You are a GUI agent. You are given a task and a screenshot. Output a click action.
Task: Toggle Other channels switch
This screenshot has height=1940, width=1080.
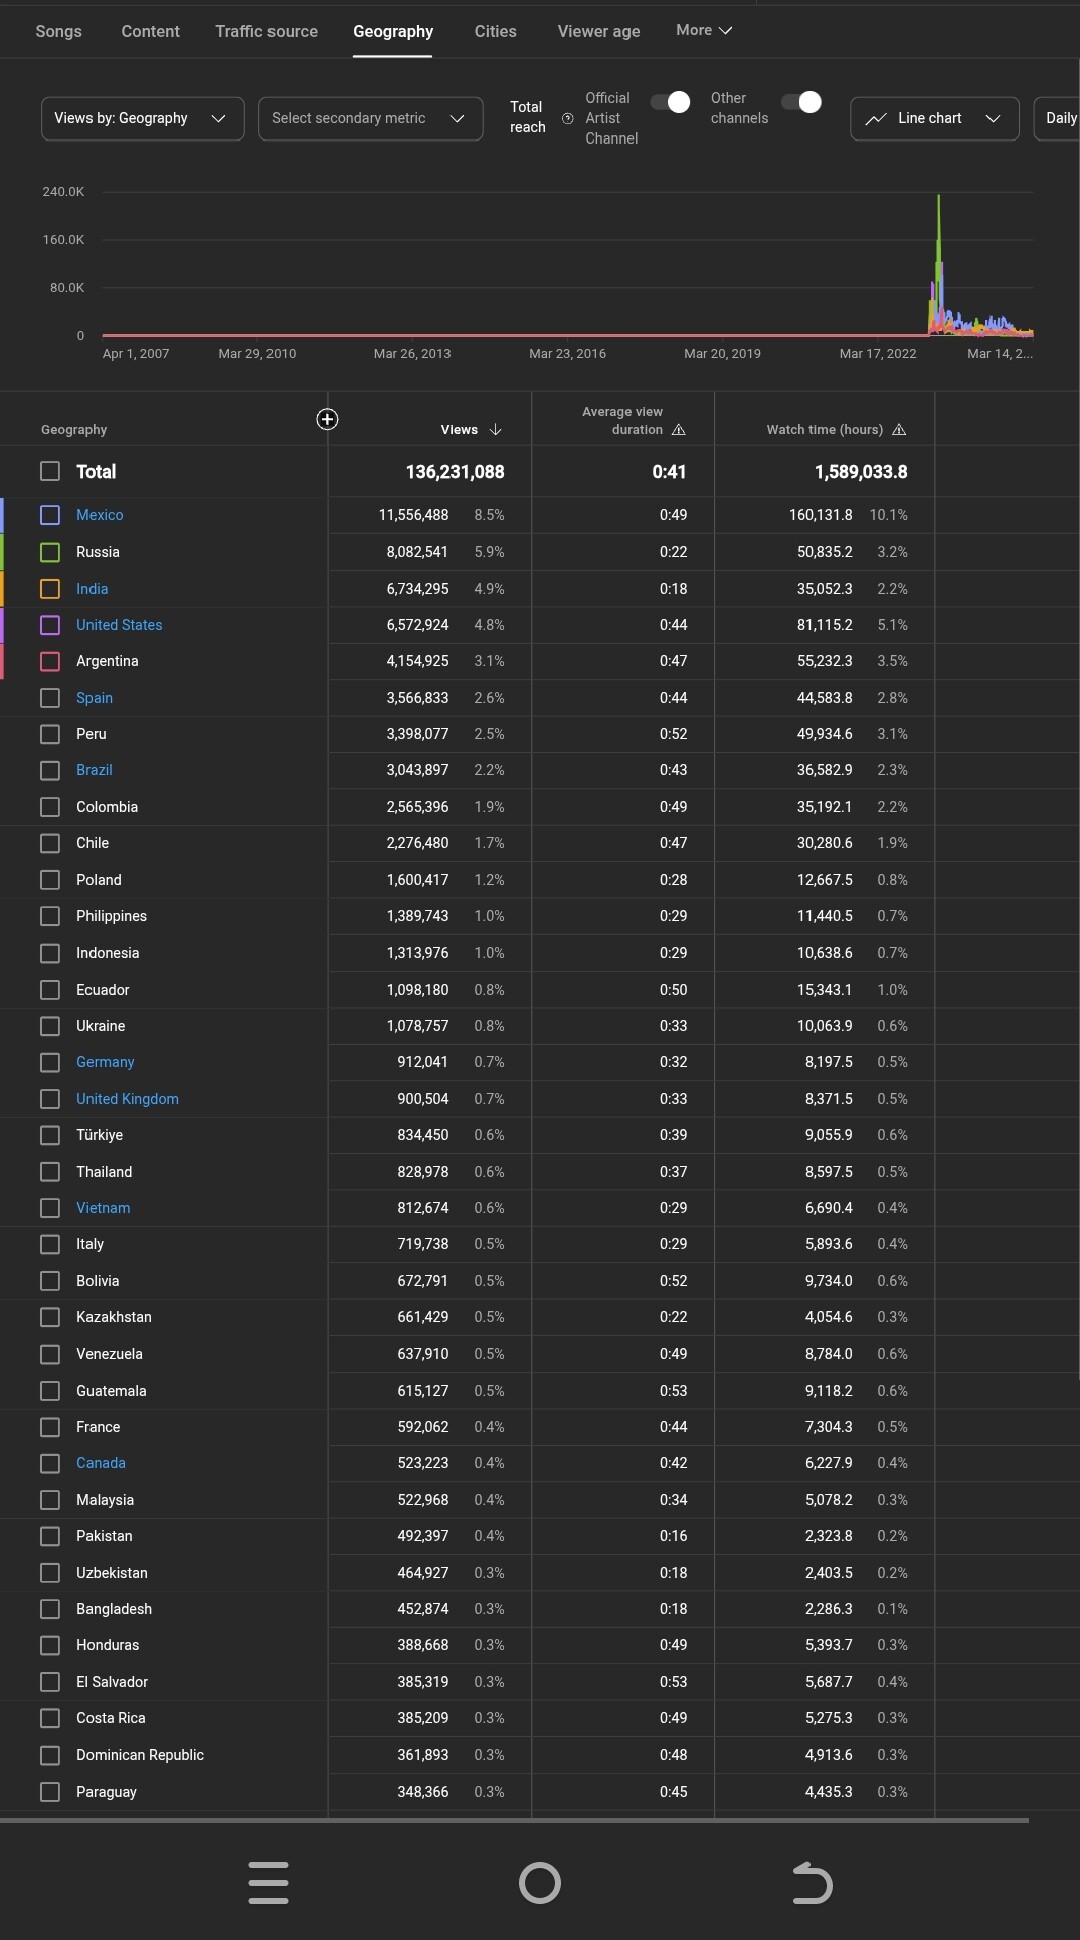tap(801, 102)
